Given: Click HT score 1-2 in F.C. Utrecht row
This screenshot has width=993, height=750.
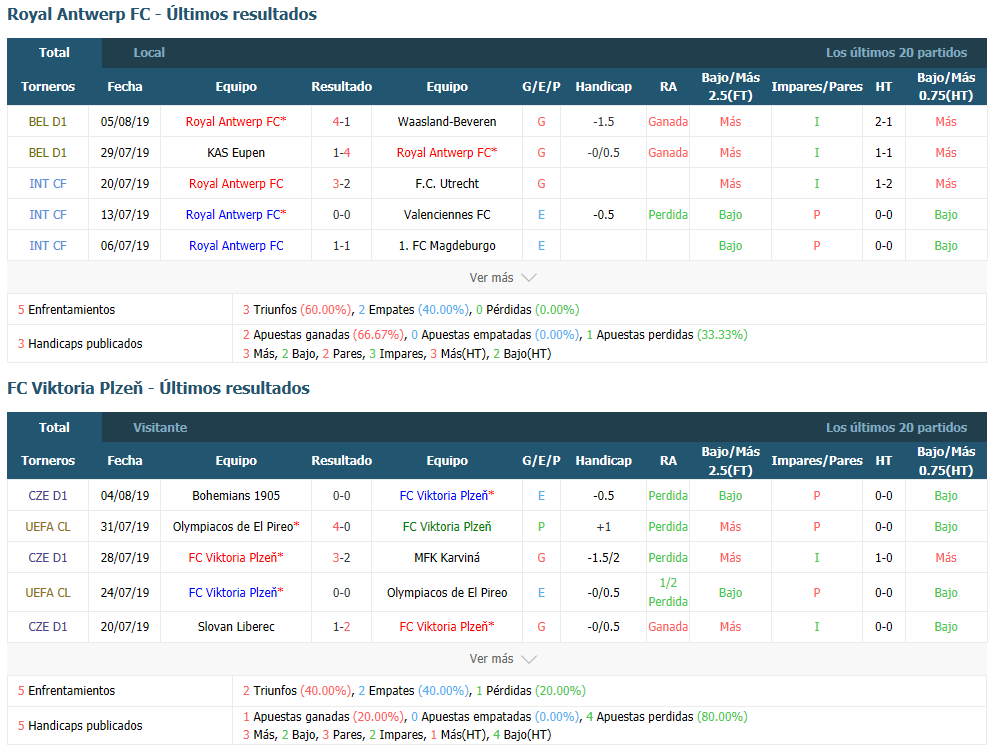Looking at the screenshot, I should 883,184.
